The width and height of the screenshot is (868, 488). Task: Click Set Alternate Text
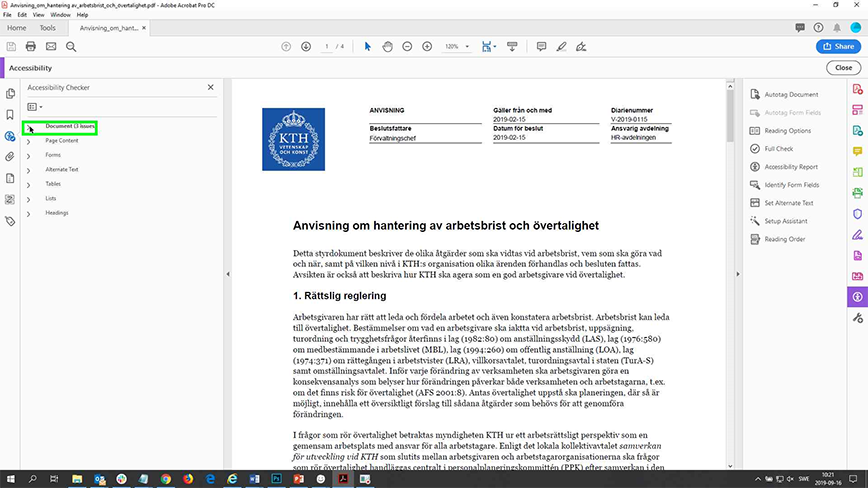tap(782, 203)
